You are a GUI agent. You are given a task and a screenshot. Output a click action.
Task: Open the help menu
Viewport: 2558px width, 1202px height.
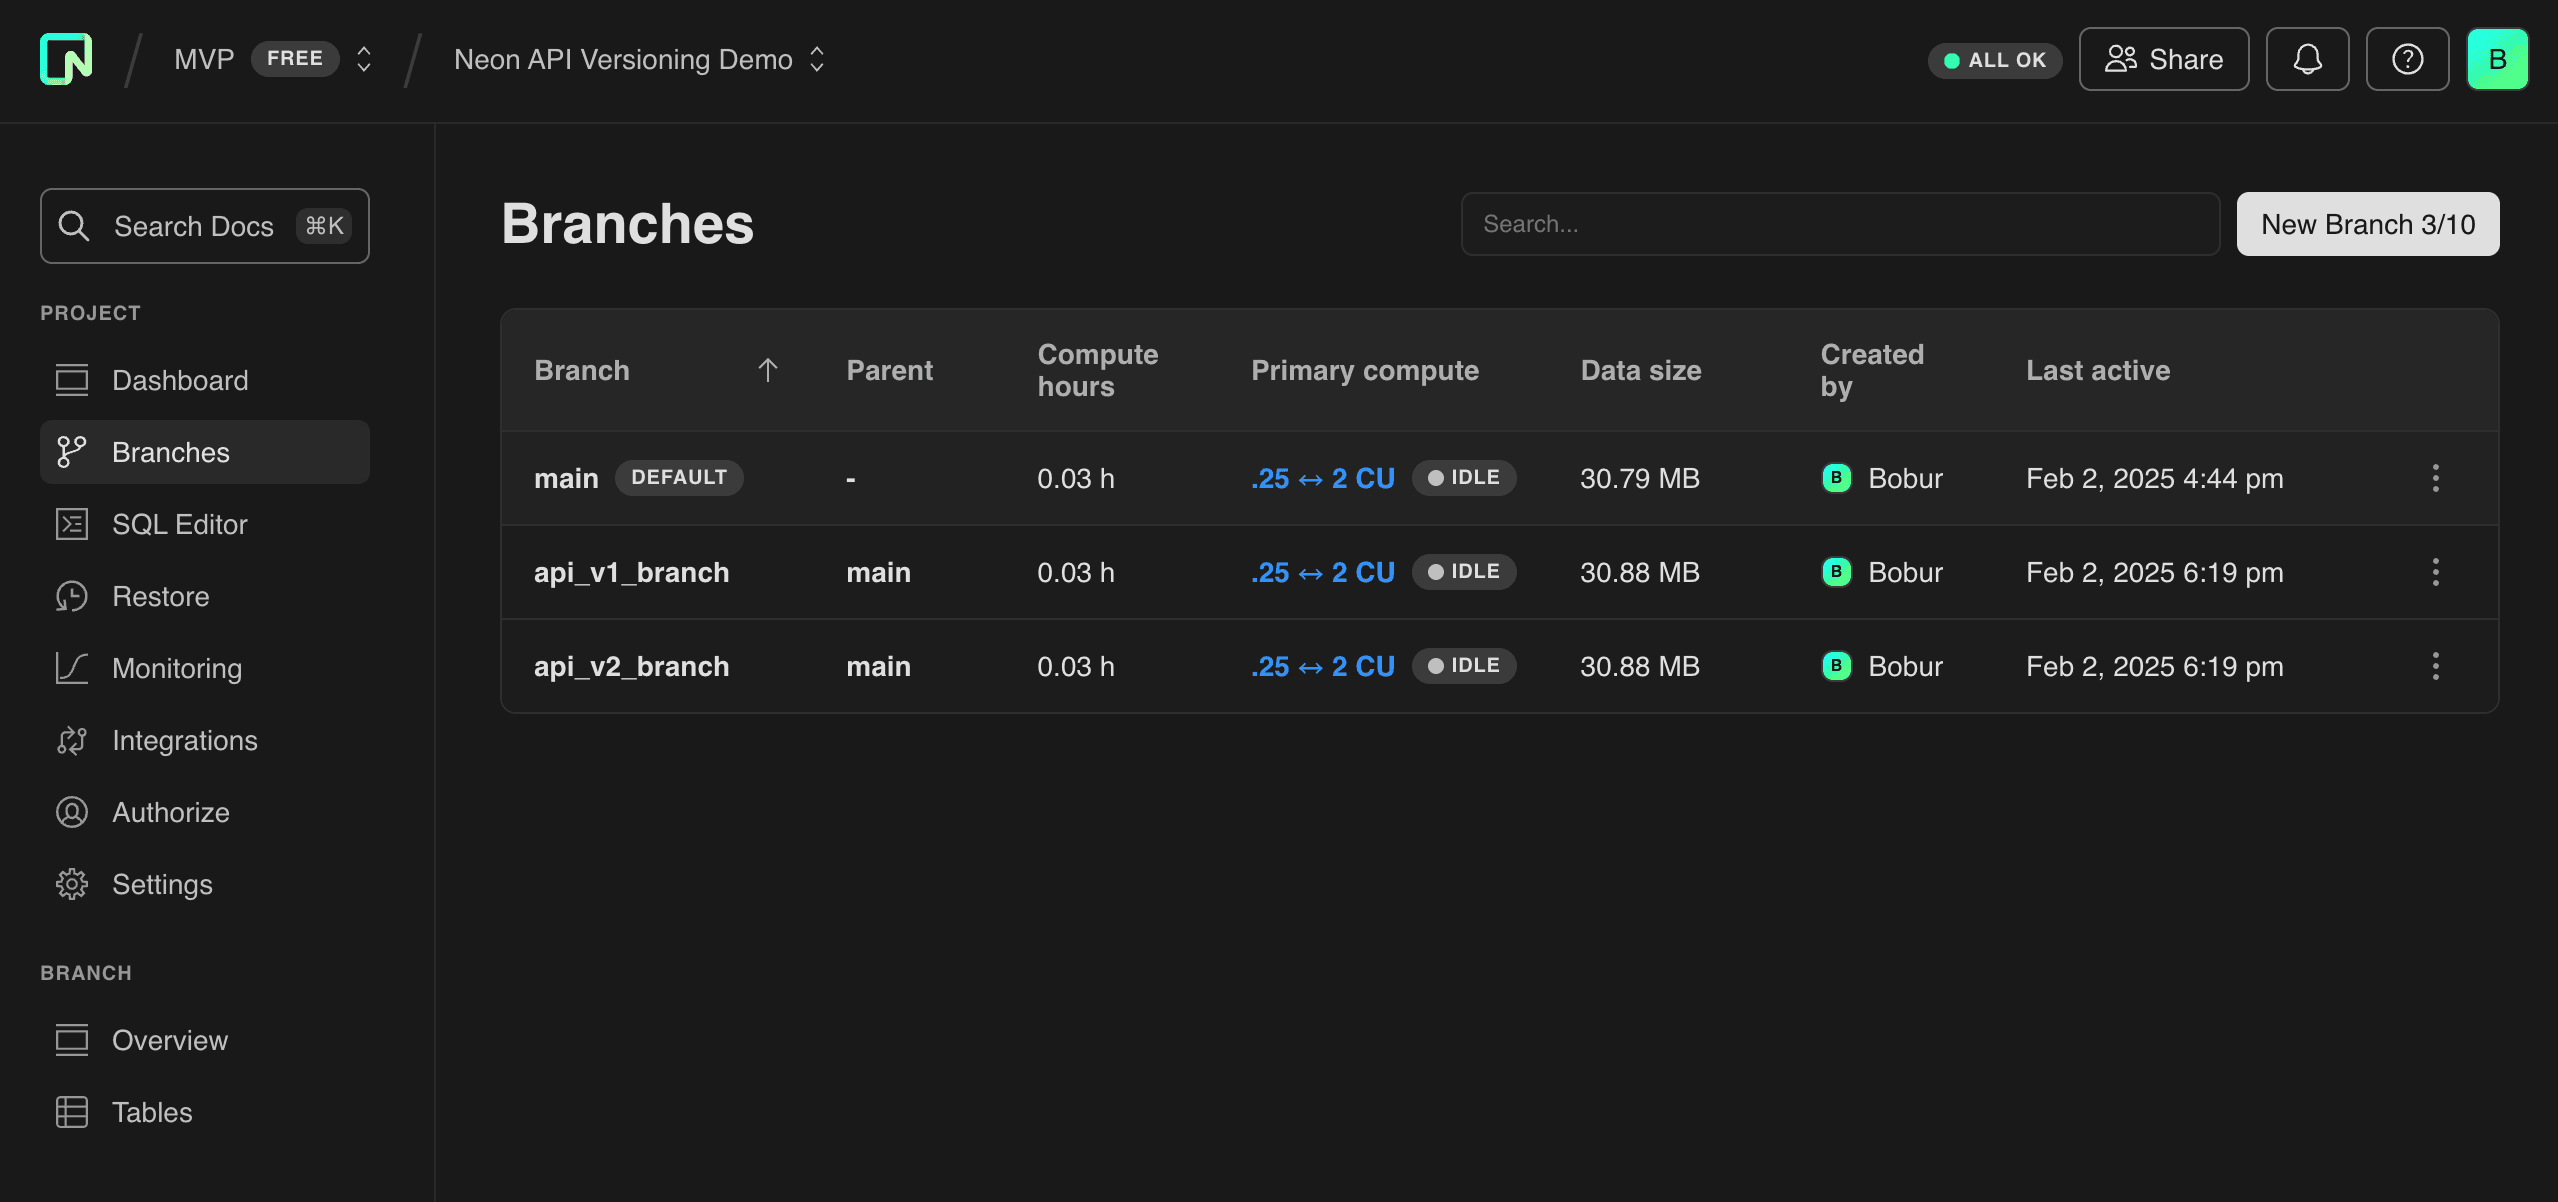coord(2406,58)
